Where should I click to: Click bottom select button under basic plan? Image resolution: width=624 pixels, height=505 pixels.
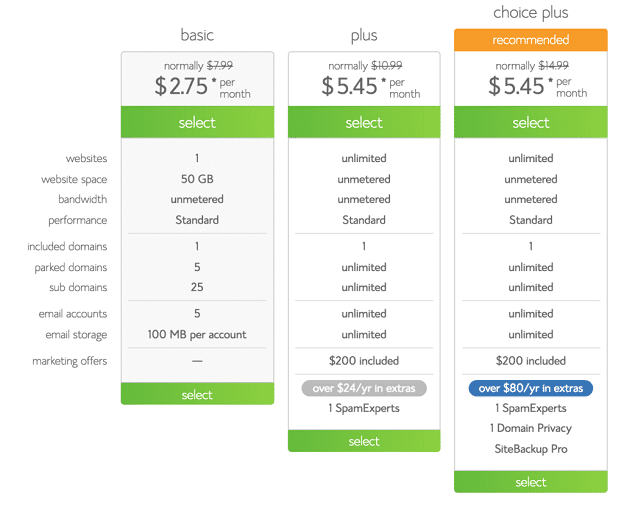(197, 394)
